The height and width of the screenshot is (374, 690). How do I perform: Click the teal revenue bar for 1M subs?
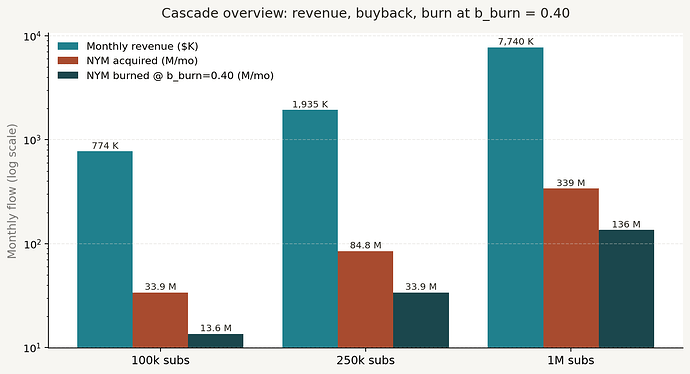coord(516,198)
